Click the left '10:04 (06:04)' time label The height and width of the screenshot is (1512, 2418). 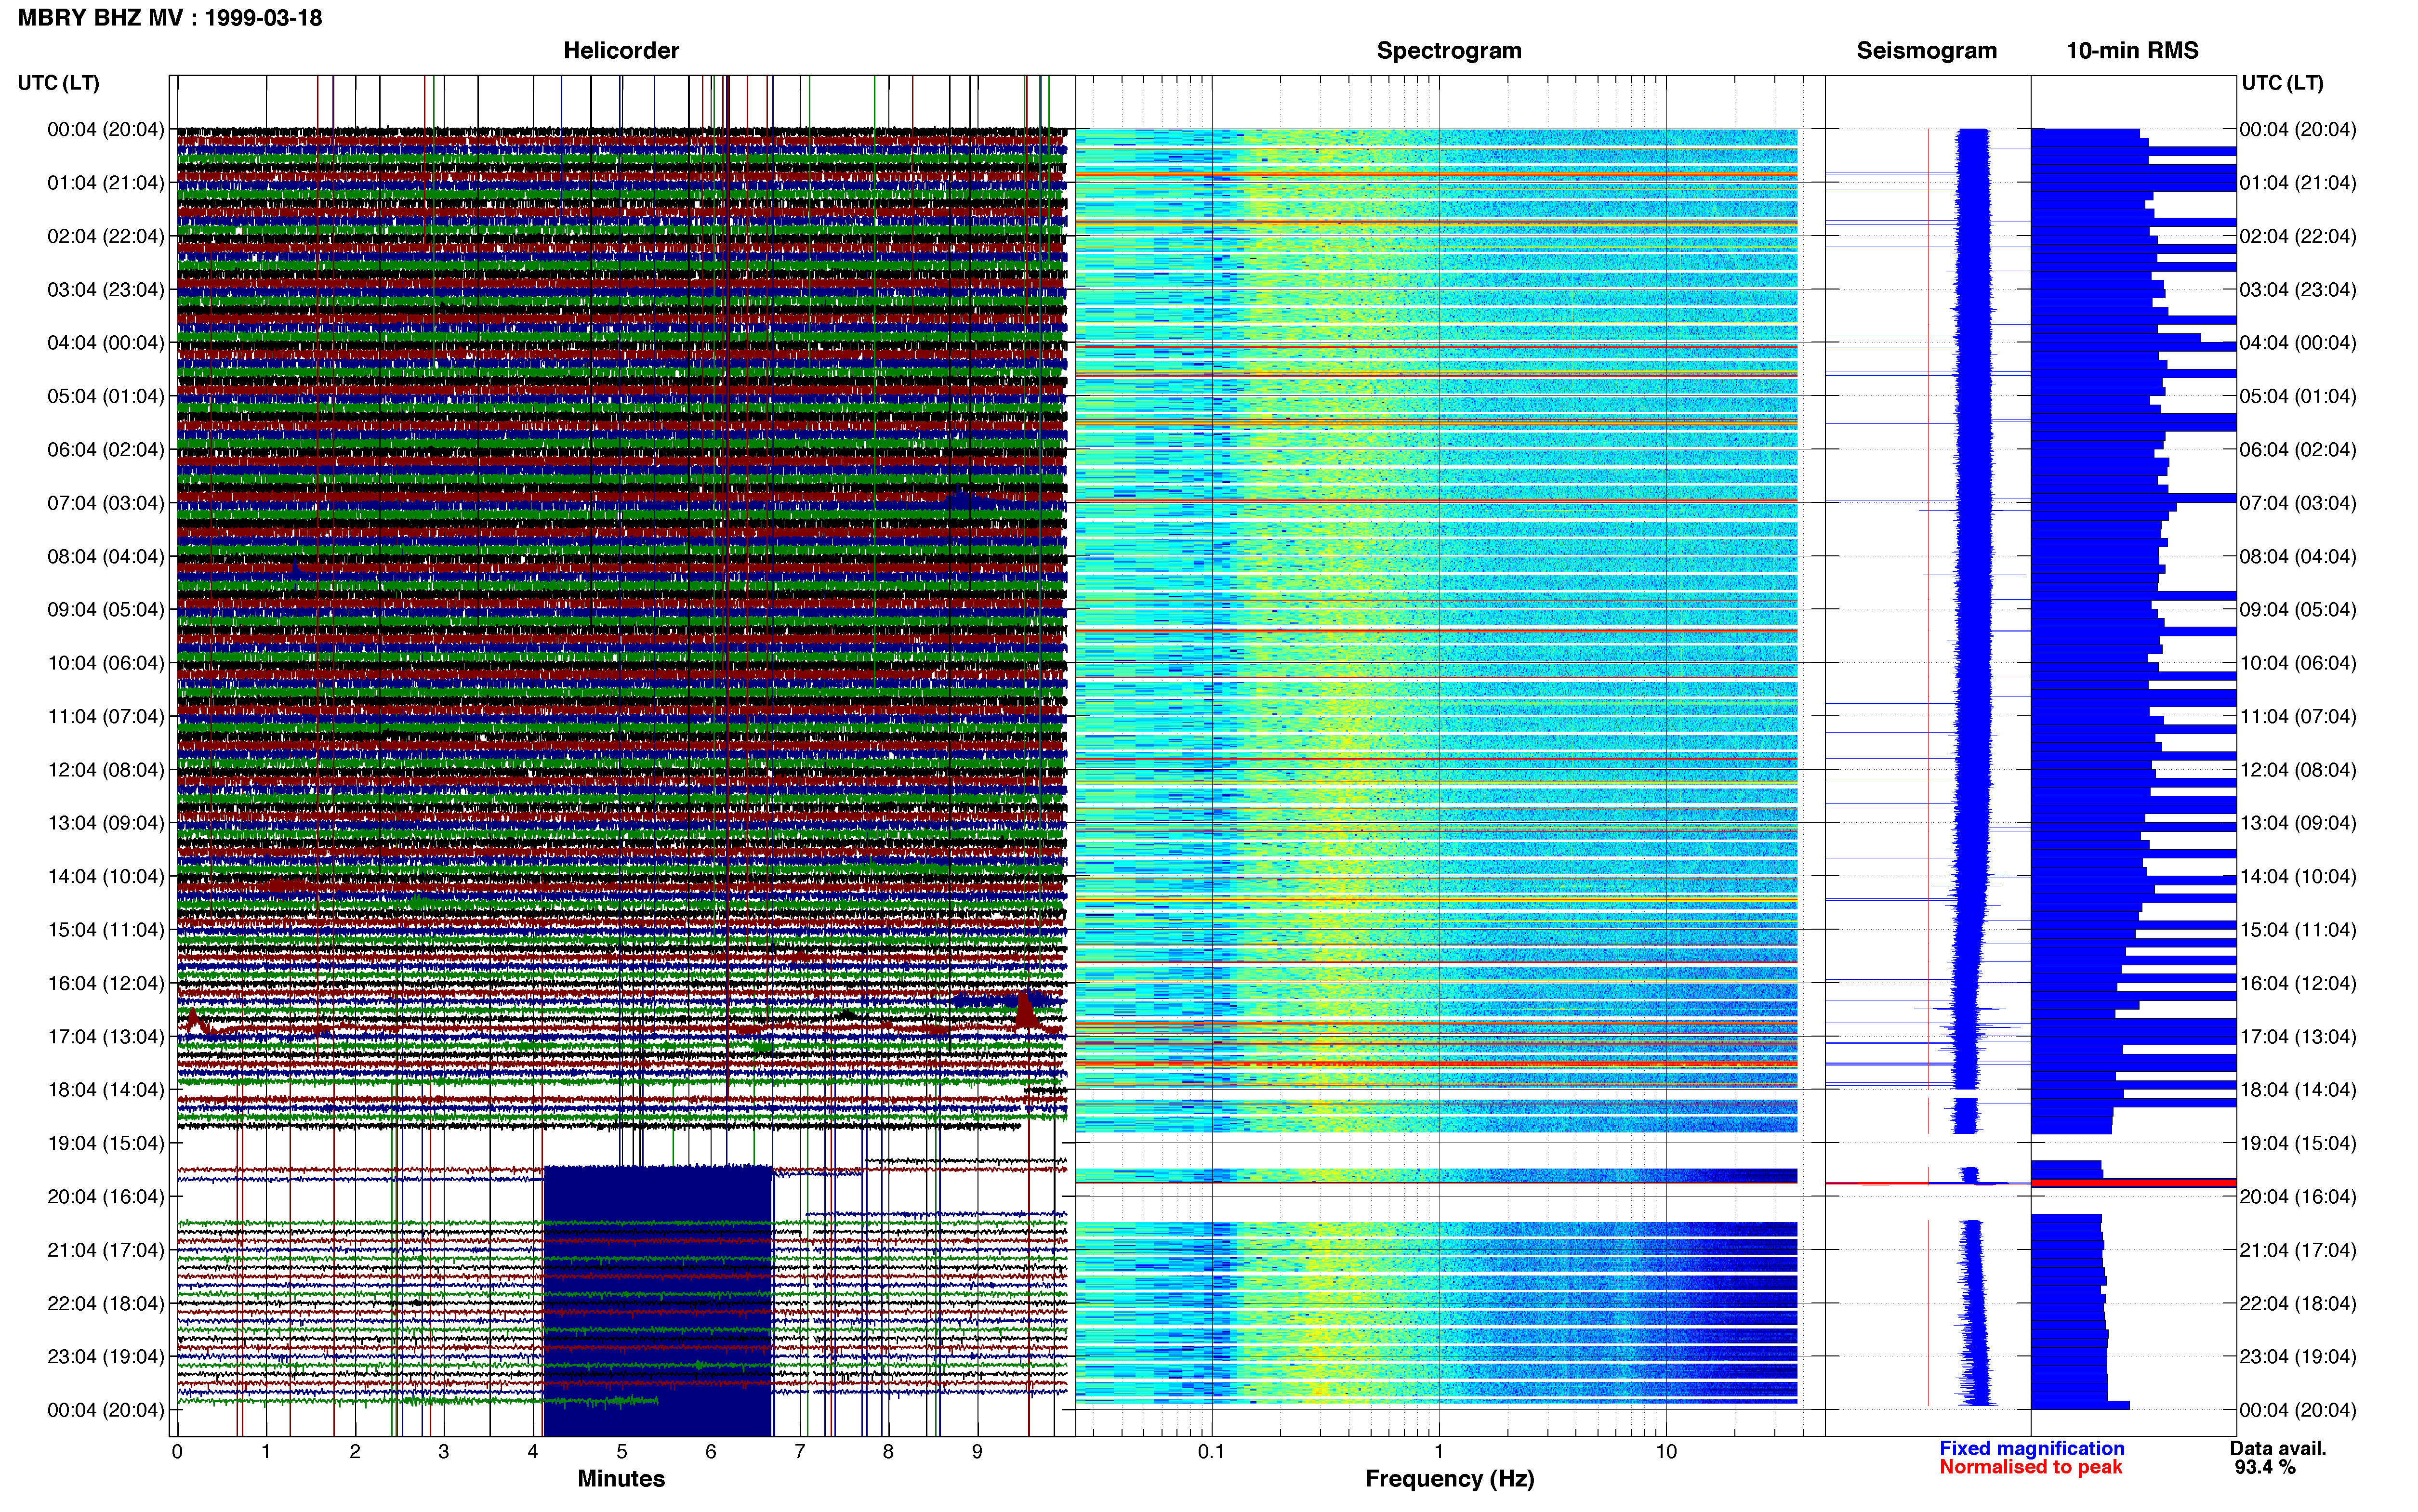(106, 663)
